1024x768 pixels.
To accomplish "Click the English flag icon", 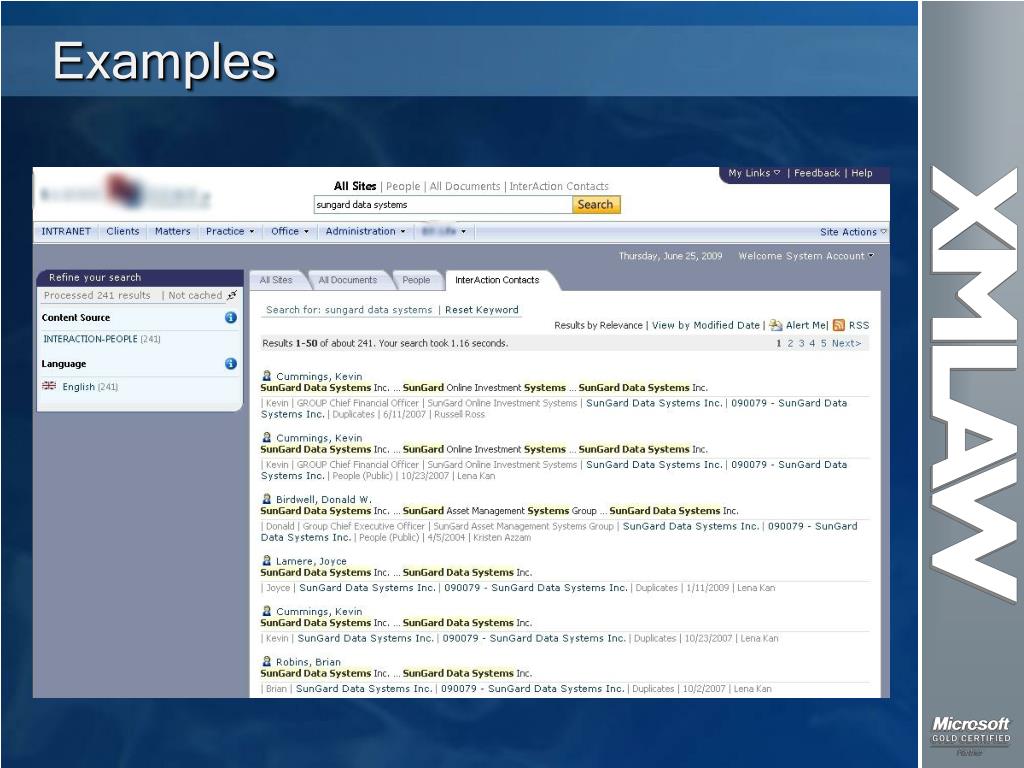I will [x=49, y=386].
